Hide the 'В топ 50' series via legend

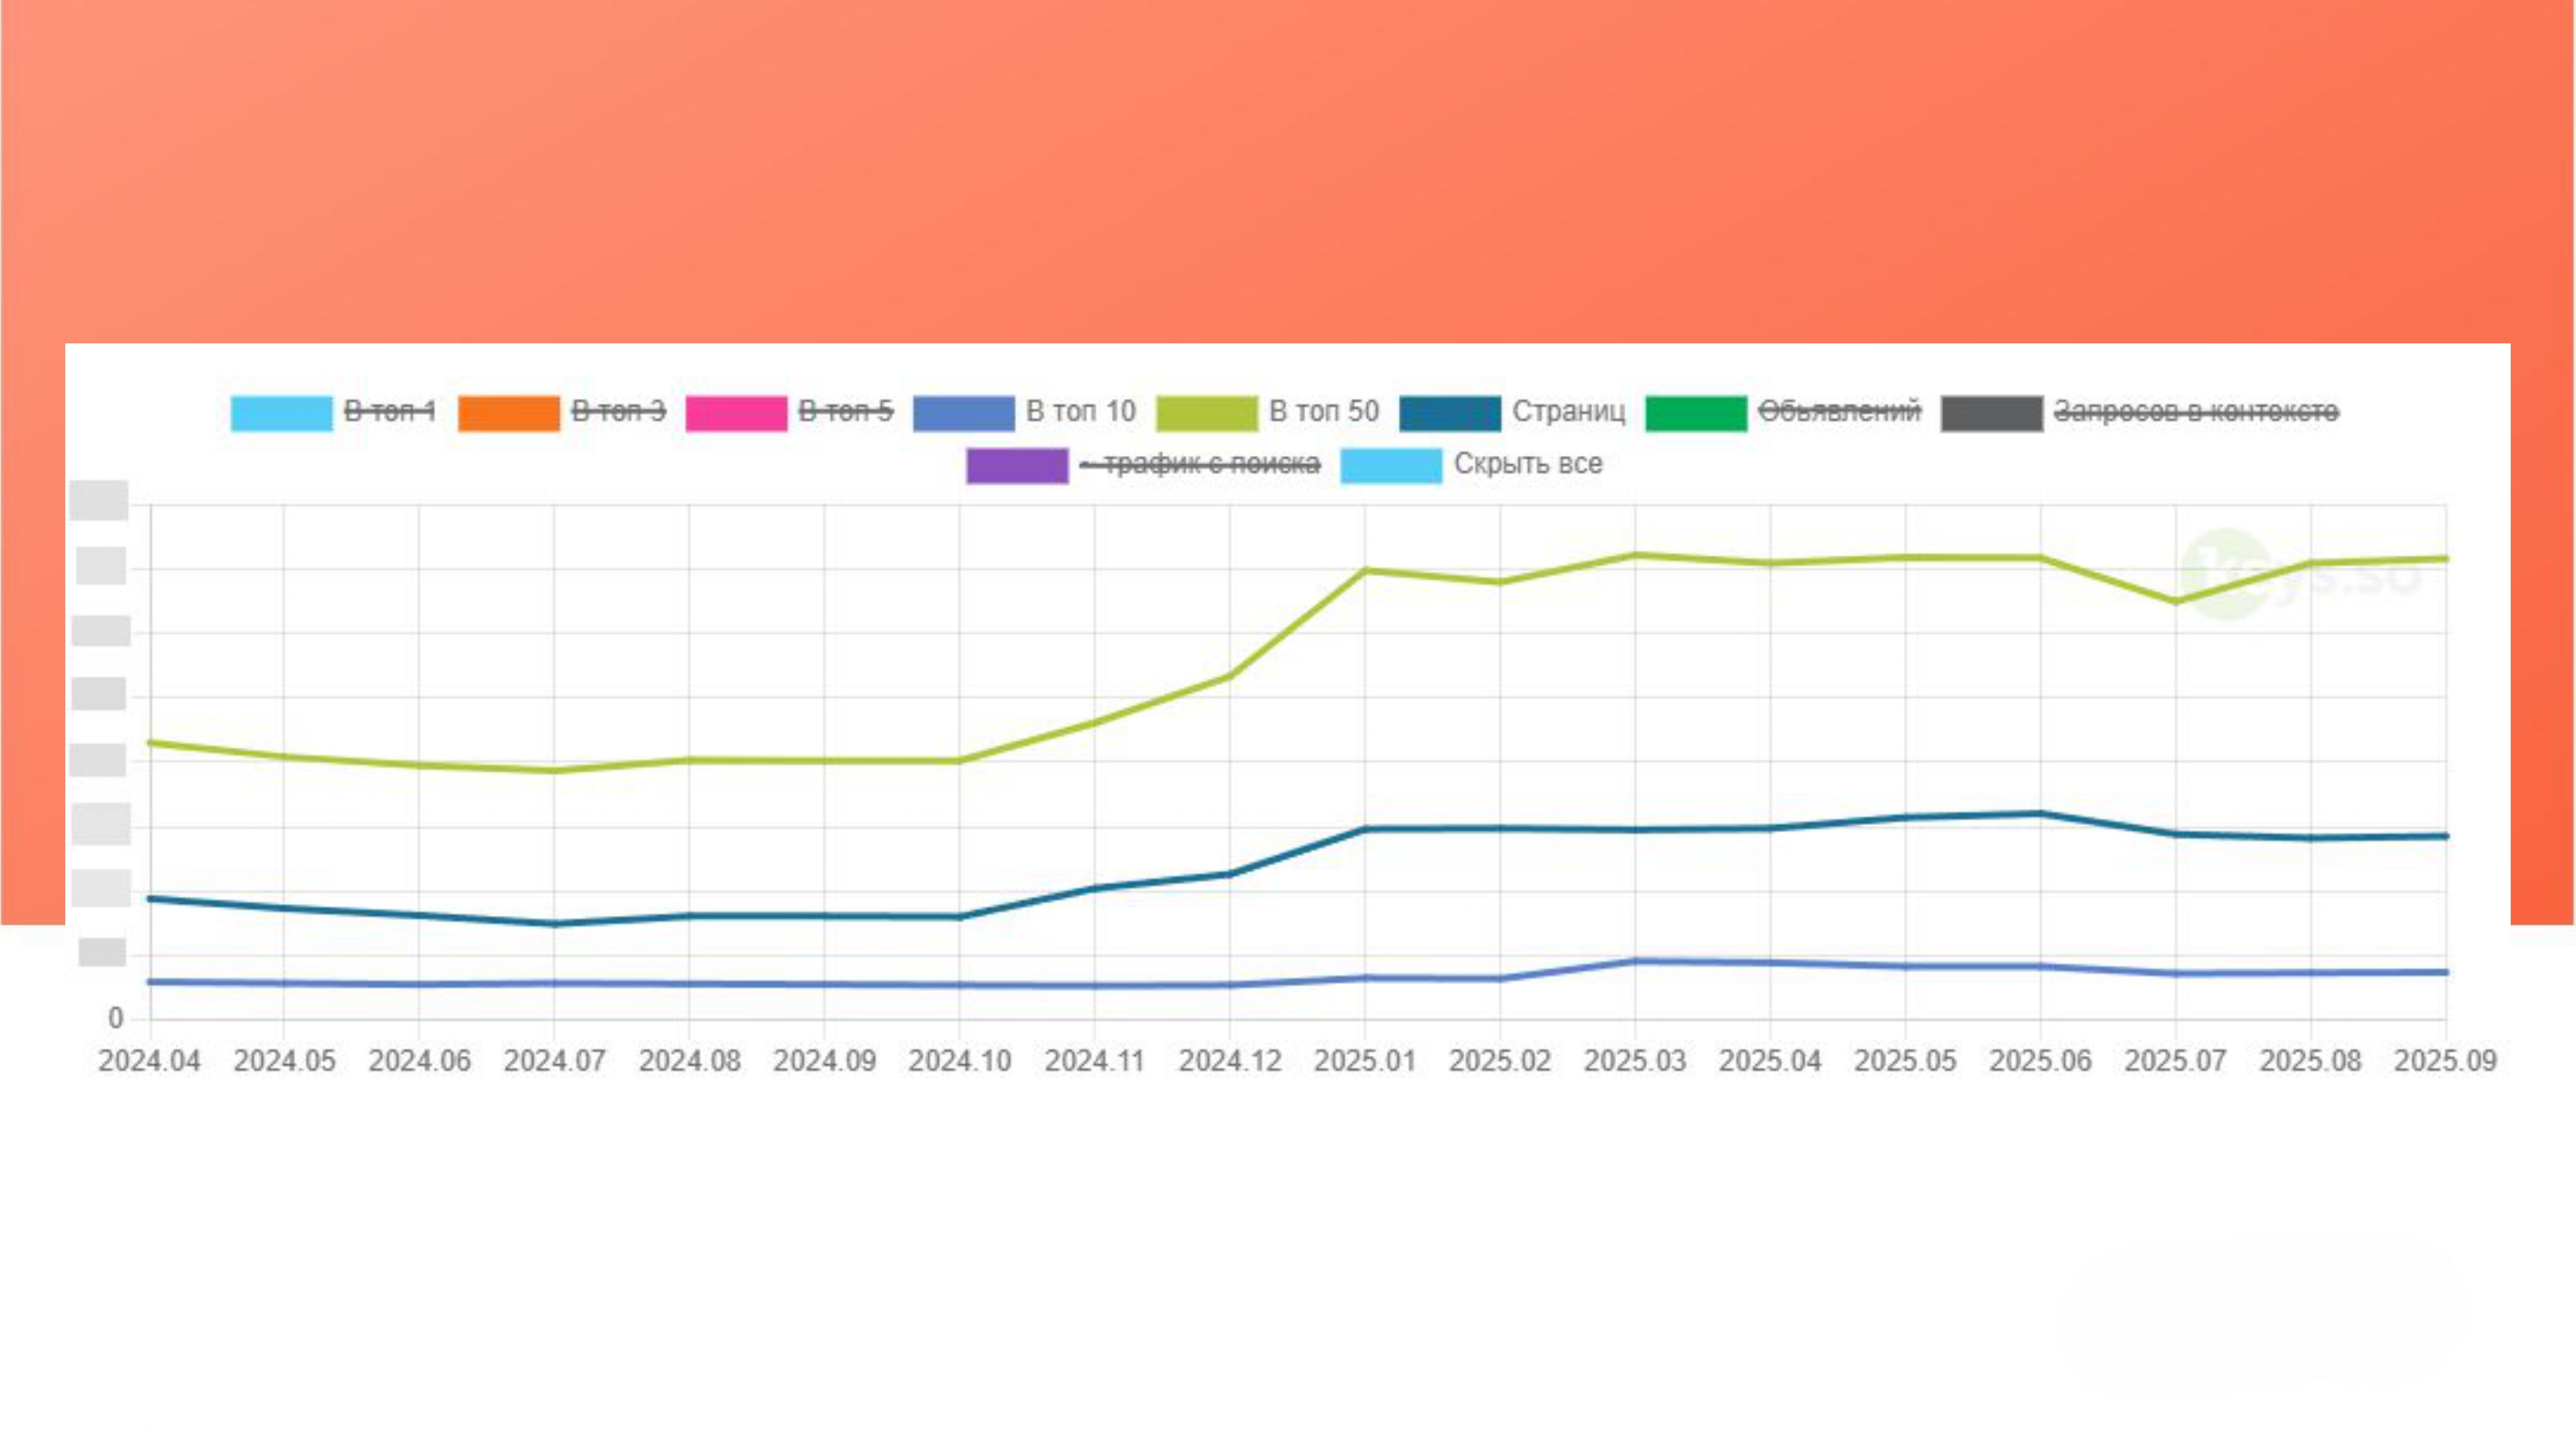pos(1323,412)
